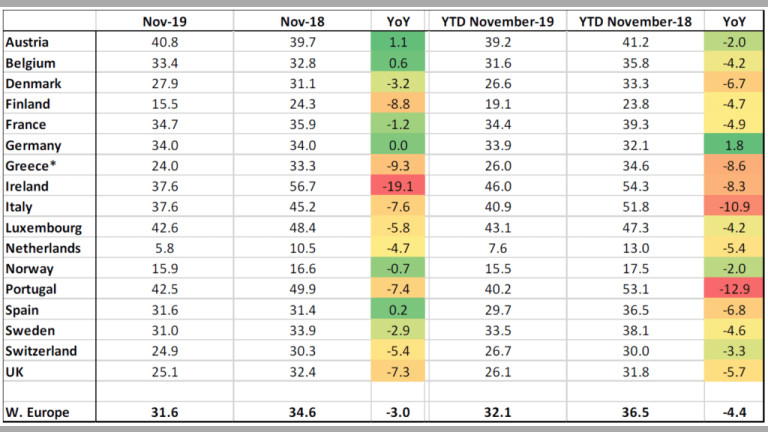768x432 pixels.
Task: Select the W. Europe total row label
Action: click(36, 412)
